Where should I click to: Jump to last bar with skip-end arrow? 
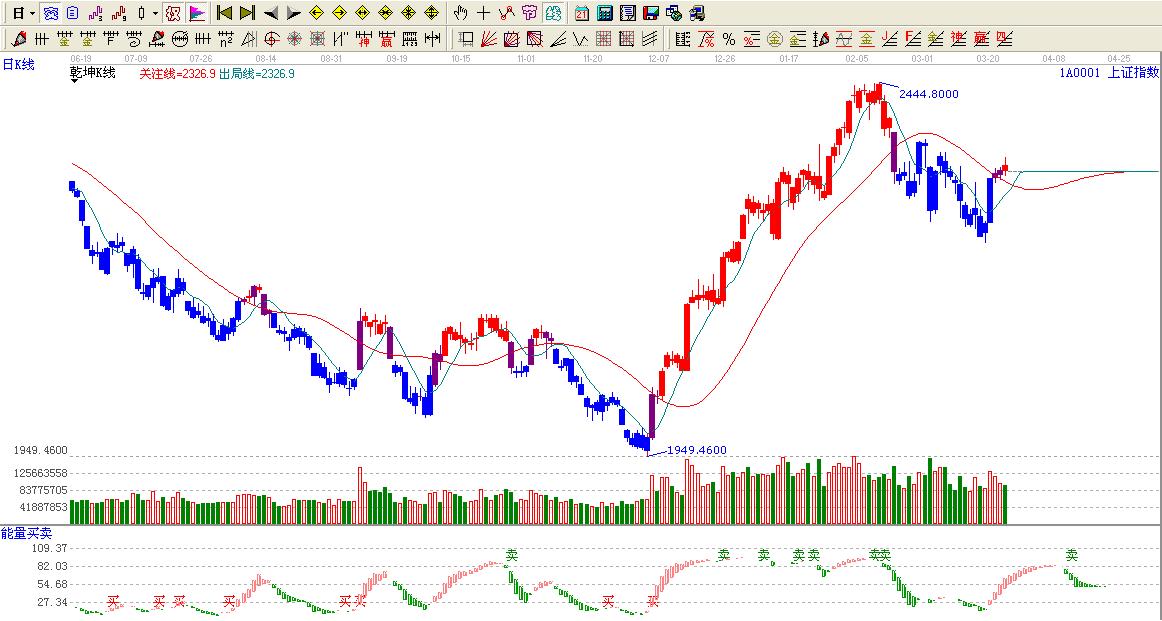click(x=247, y=13)
